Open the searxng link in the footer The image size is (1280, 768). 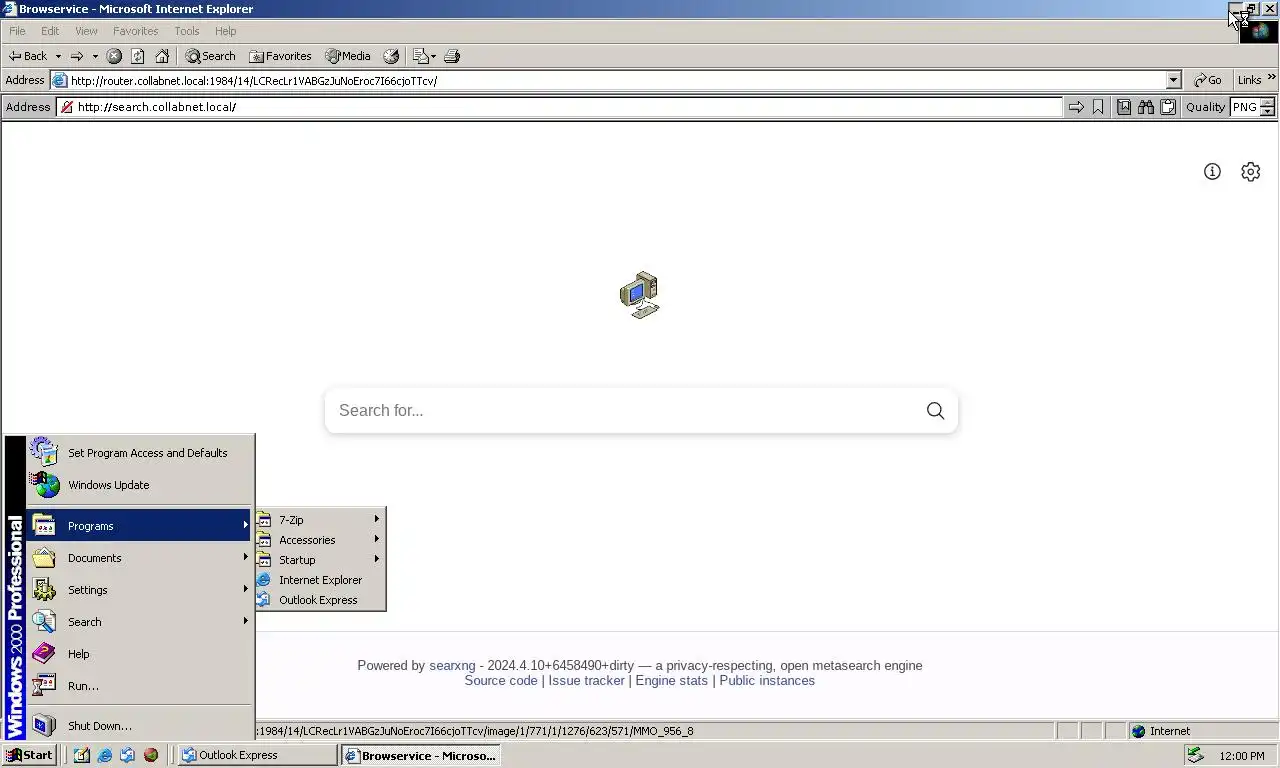pos(452,665)
